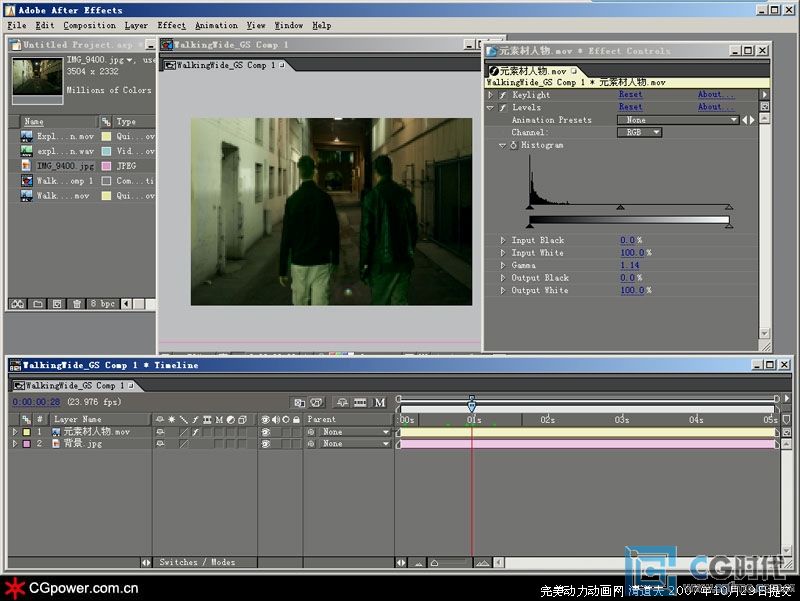800x601 pixels.
Task: Toggle lock switch for 元素材人物.mov layer
Action: [296, 432]
